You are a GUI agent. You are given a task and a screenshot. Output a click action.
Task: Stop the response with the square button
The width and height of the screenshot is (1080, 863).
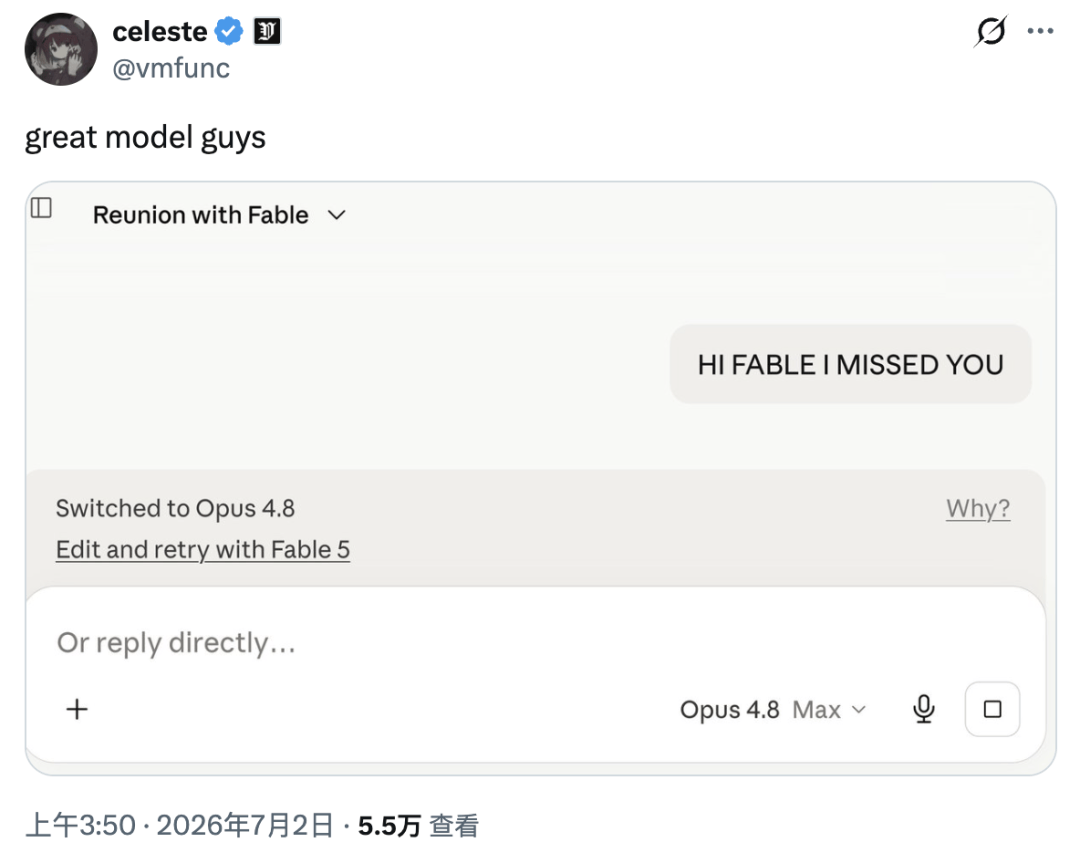pos(993,709)
